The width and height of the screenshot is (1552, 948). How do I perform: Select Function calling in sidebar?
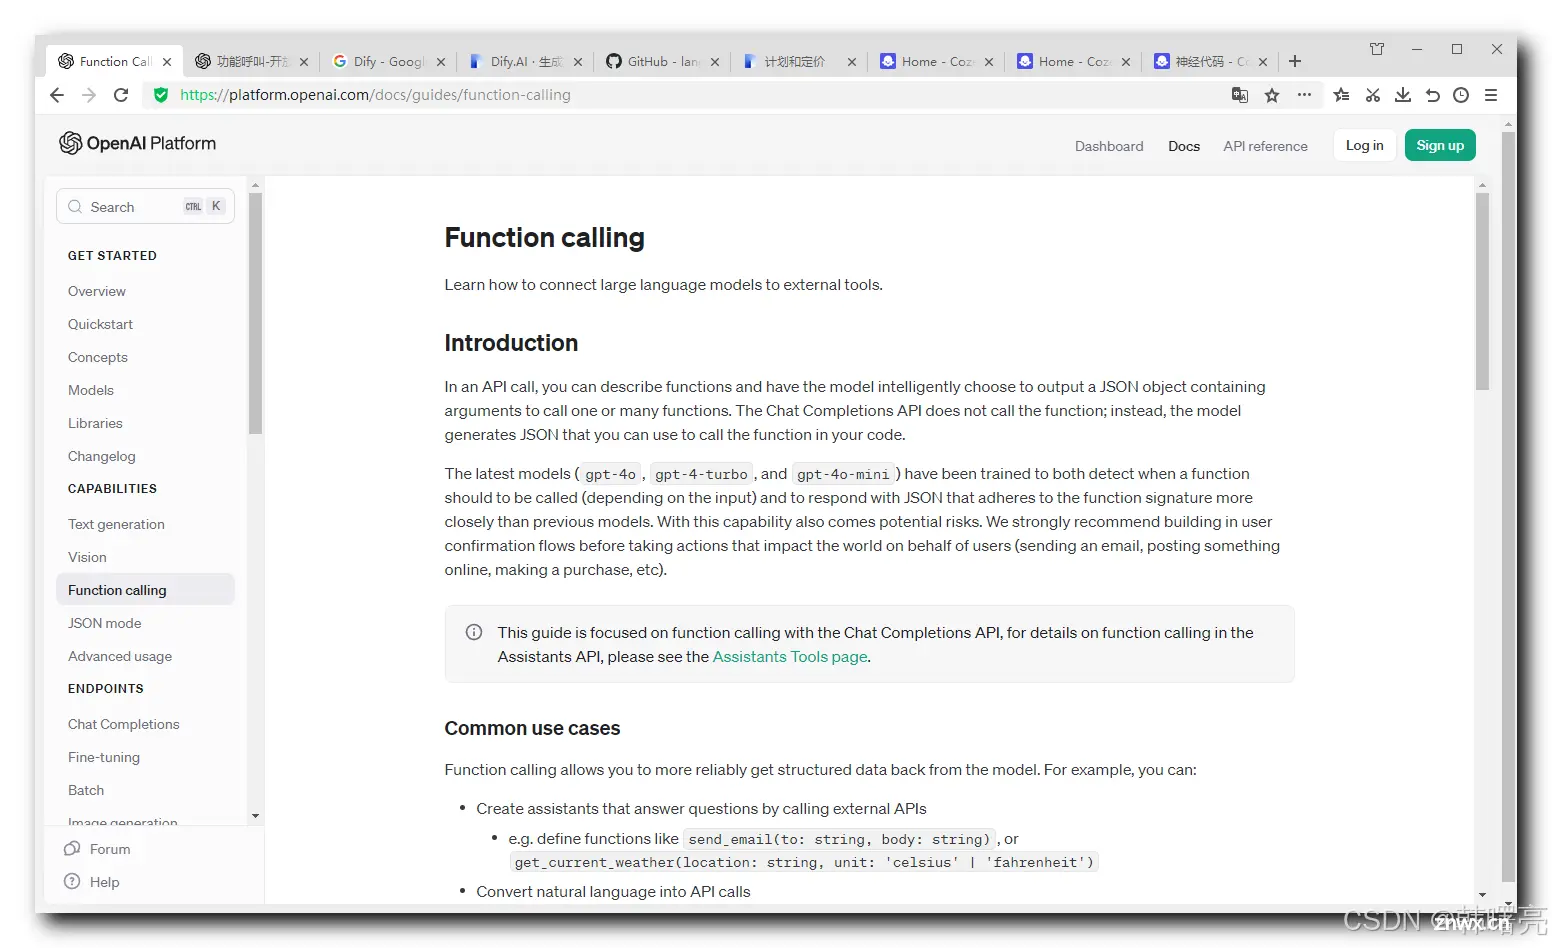tap(145, 590)
